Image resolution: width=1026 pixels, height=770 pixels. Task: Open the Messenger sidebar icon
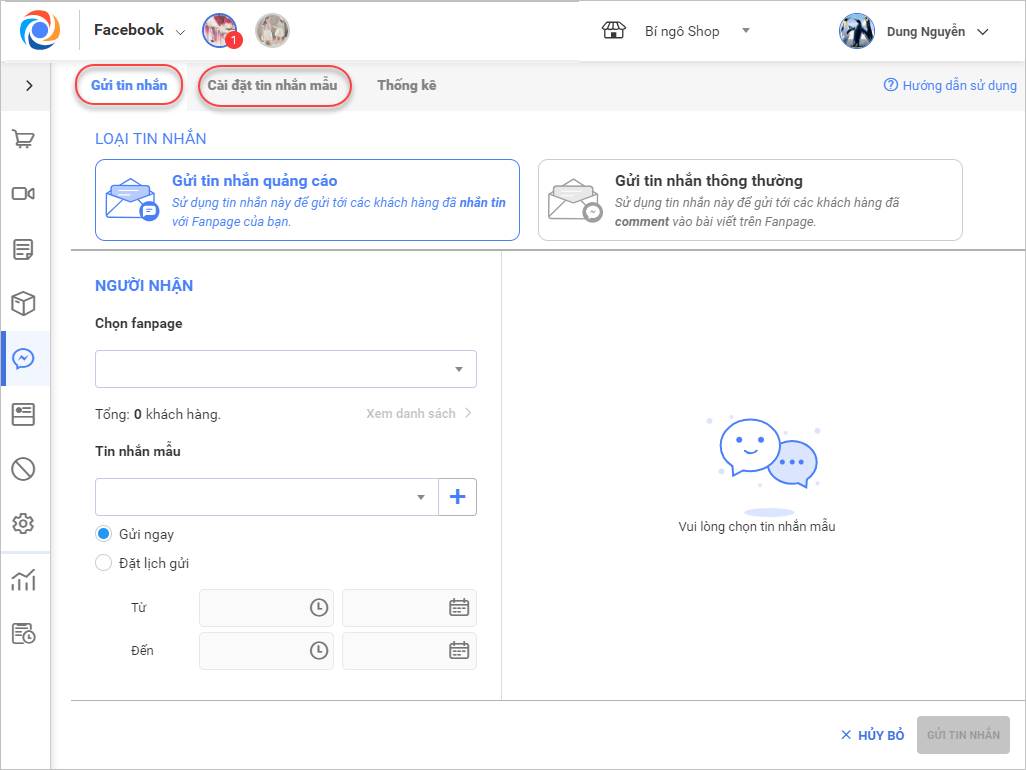point(24,359)
